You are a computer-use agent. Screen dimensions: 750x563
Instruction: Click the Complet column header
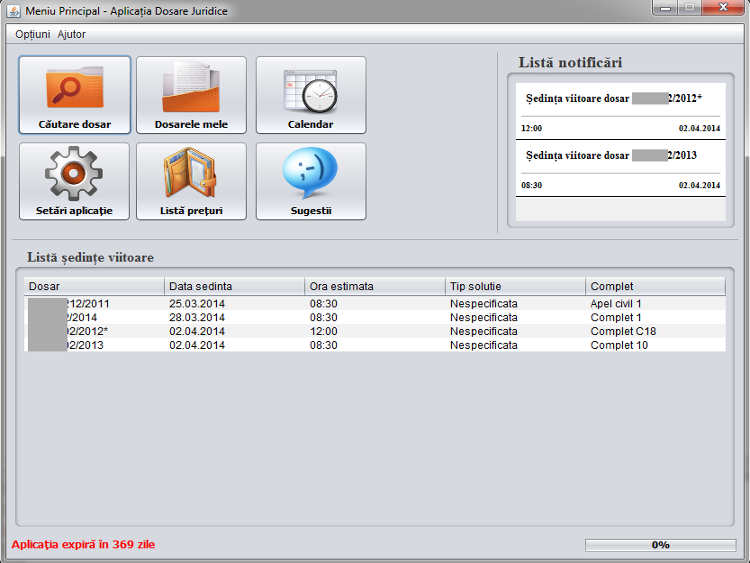click(655, 286)
